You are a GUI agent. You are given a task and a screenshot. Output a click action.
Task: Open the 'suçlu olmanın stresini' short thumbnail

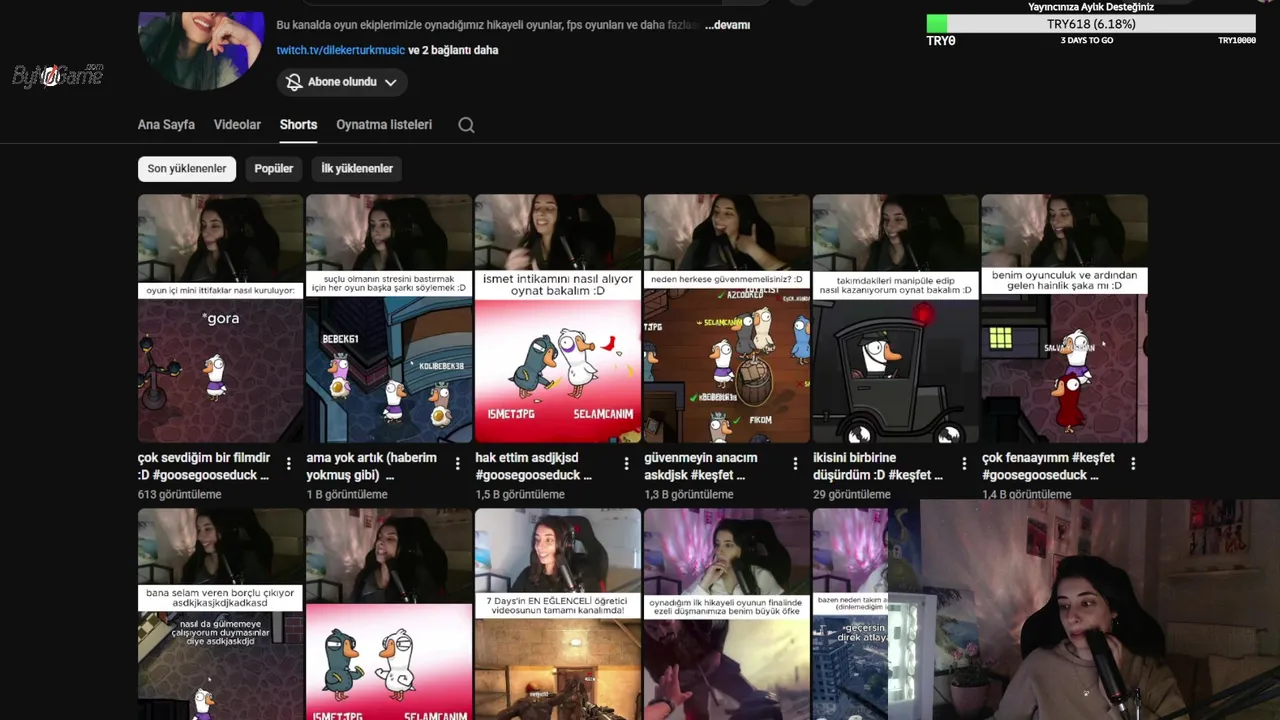389,318
